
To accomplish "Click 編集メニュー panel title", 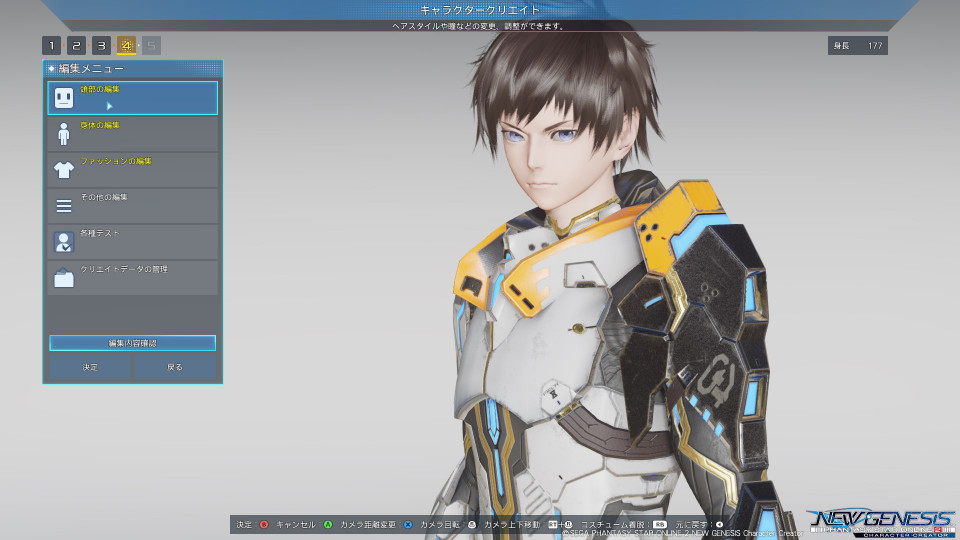I will click(x=91, y=69).
